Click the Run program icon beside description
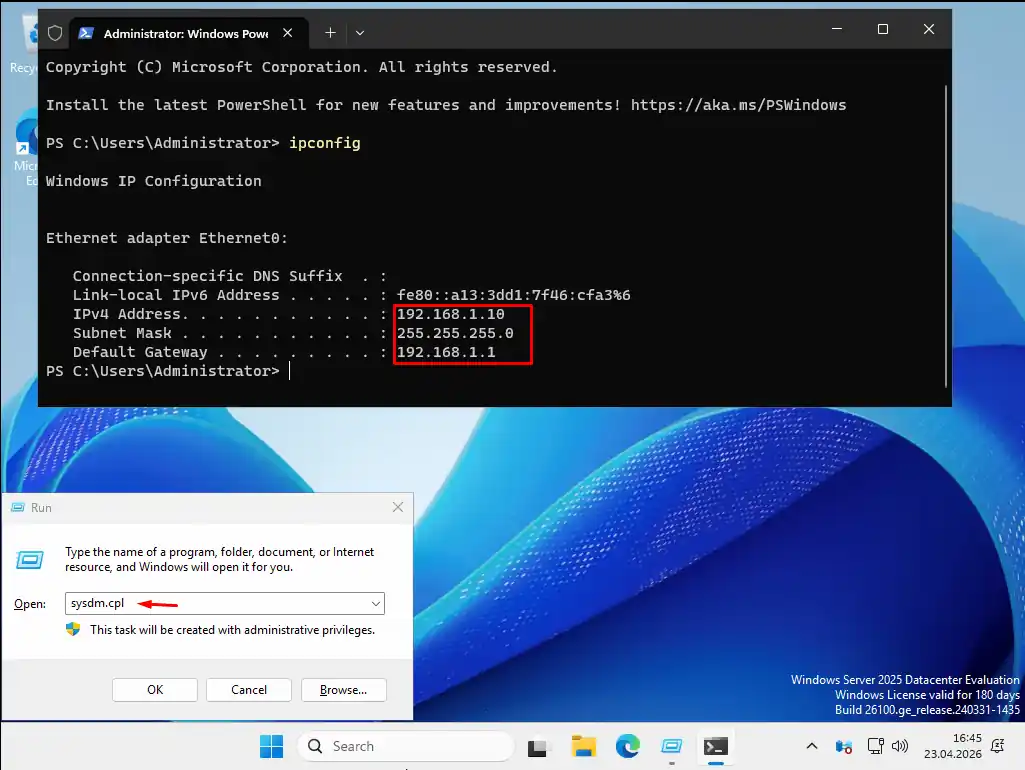The width and height of the screenshot is (1025, 770). [x=29, y=560]
